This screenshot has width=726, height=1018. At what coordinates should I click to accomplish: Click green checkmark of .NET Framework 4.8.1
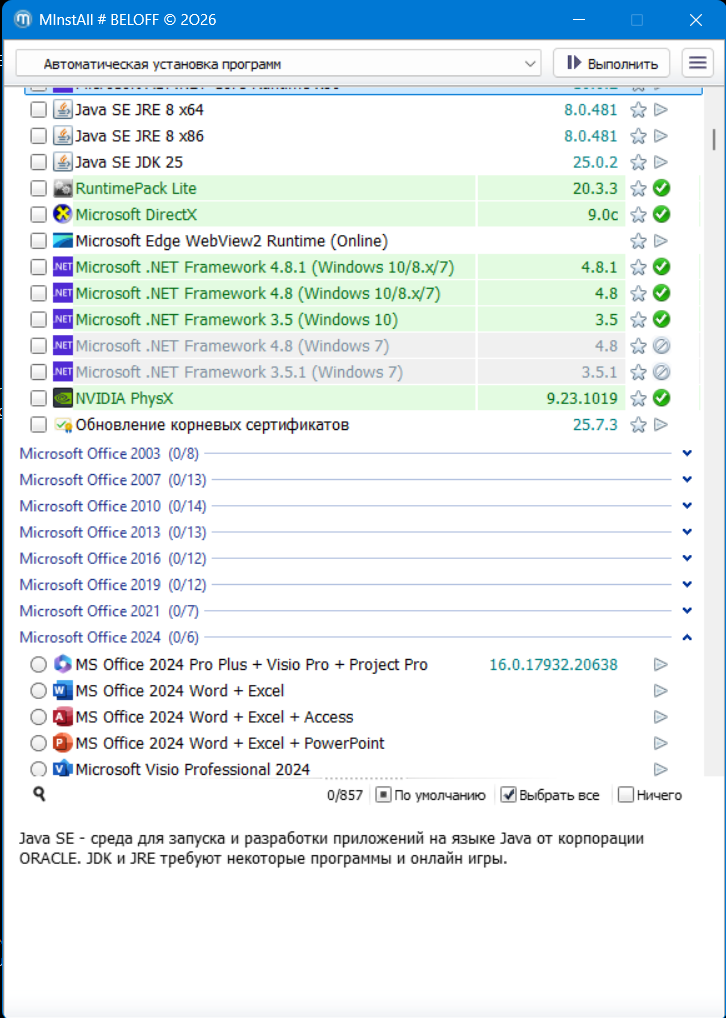pyautogui.click(x=662, y=267)
